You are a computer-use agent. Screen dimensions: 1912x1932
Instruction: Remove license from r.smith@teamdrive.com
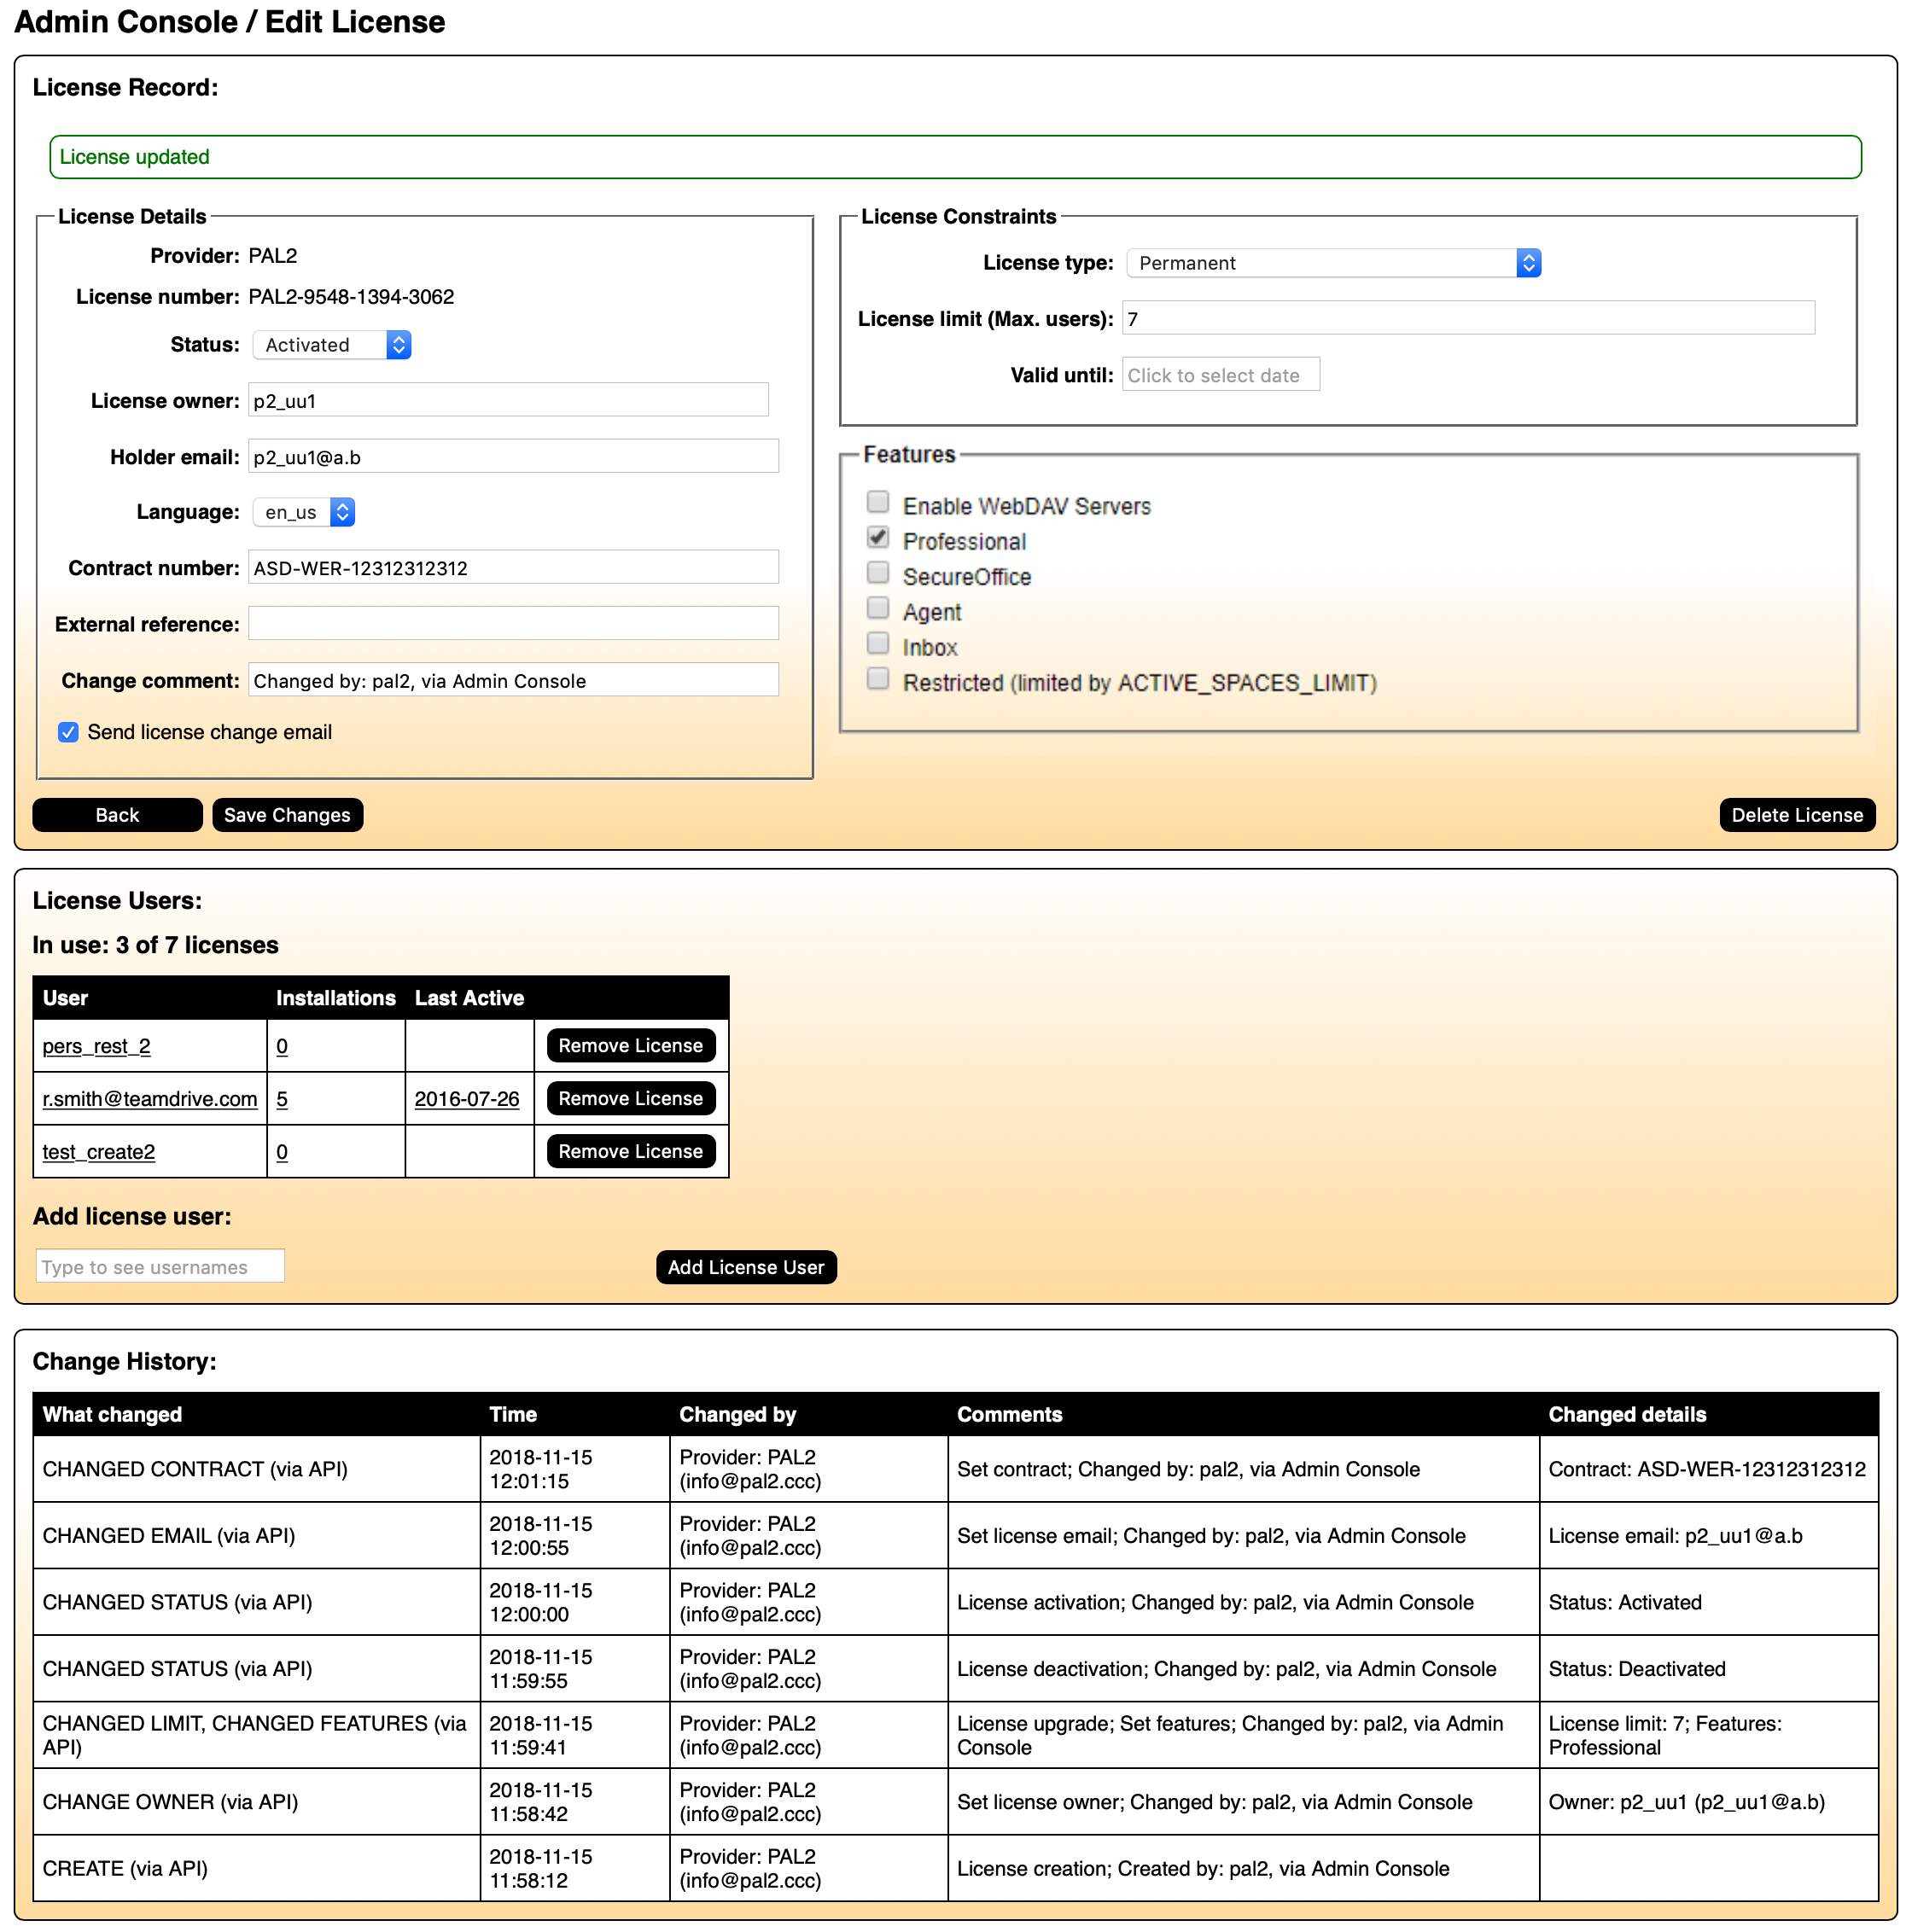(630, 1098)
